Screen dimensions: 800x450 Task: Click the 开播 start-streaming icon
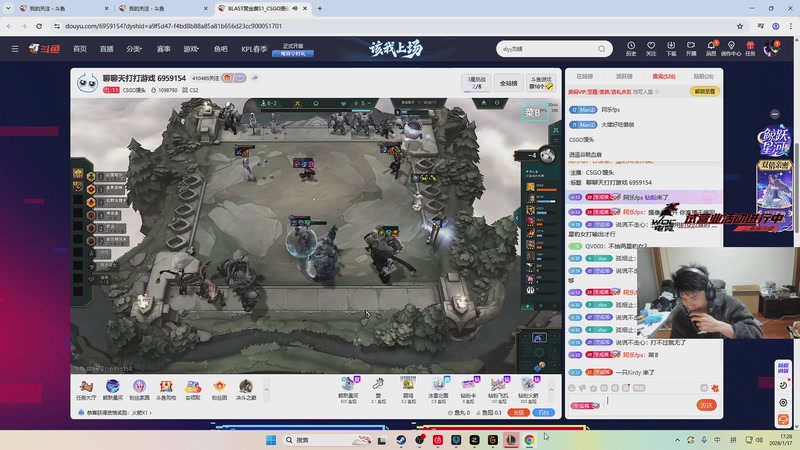pos(691,49)
